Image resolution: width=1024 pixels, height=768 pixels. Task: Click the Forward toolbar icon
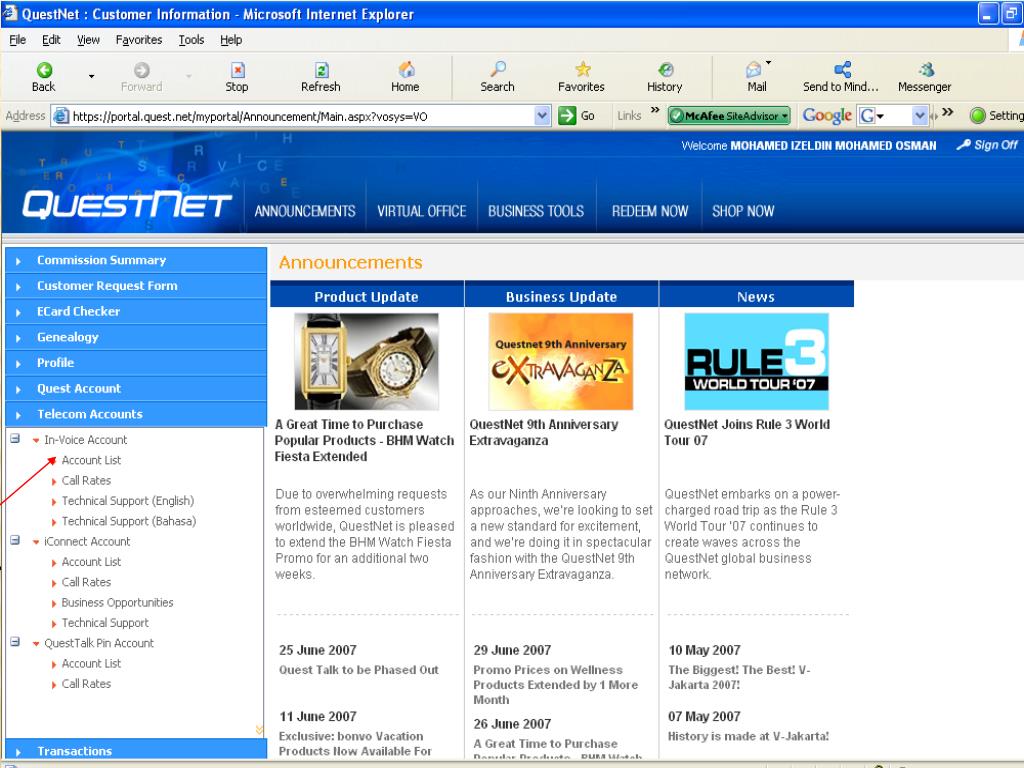click(141, 70)
